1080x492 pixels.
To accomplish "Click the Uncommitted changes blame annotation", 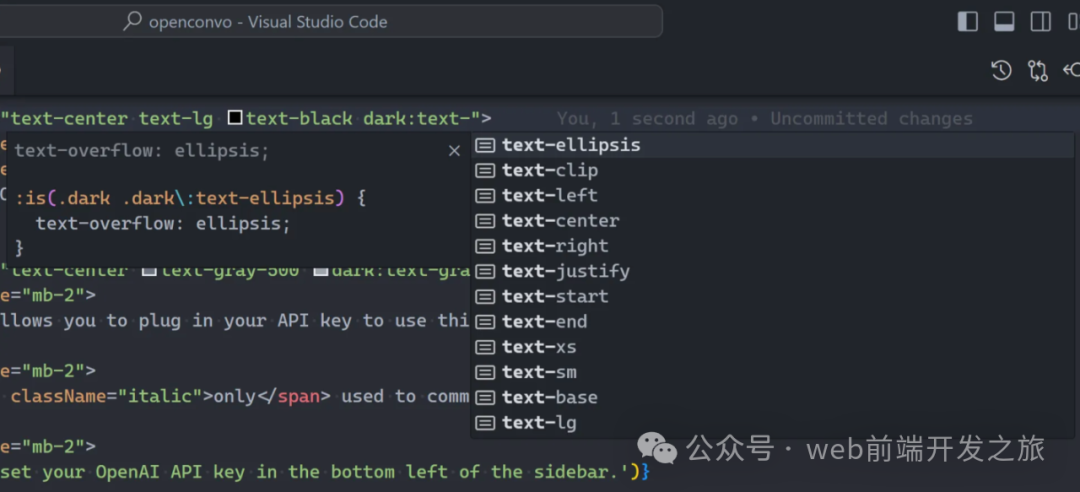I will [870, 119].
